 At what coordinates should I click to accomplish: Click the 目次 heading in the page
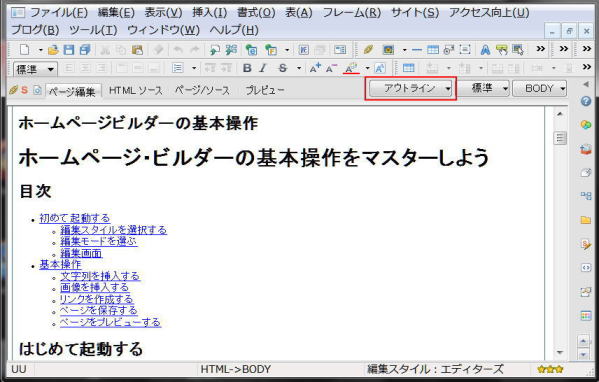[35, 191]
